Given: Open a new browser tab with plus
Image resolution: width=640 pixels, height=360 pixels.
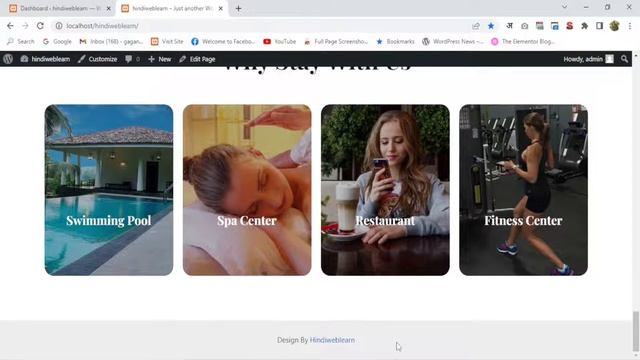Looking at the screenshot, I should click(x=238, y=8).
